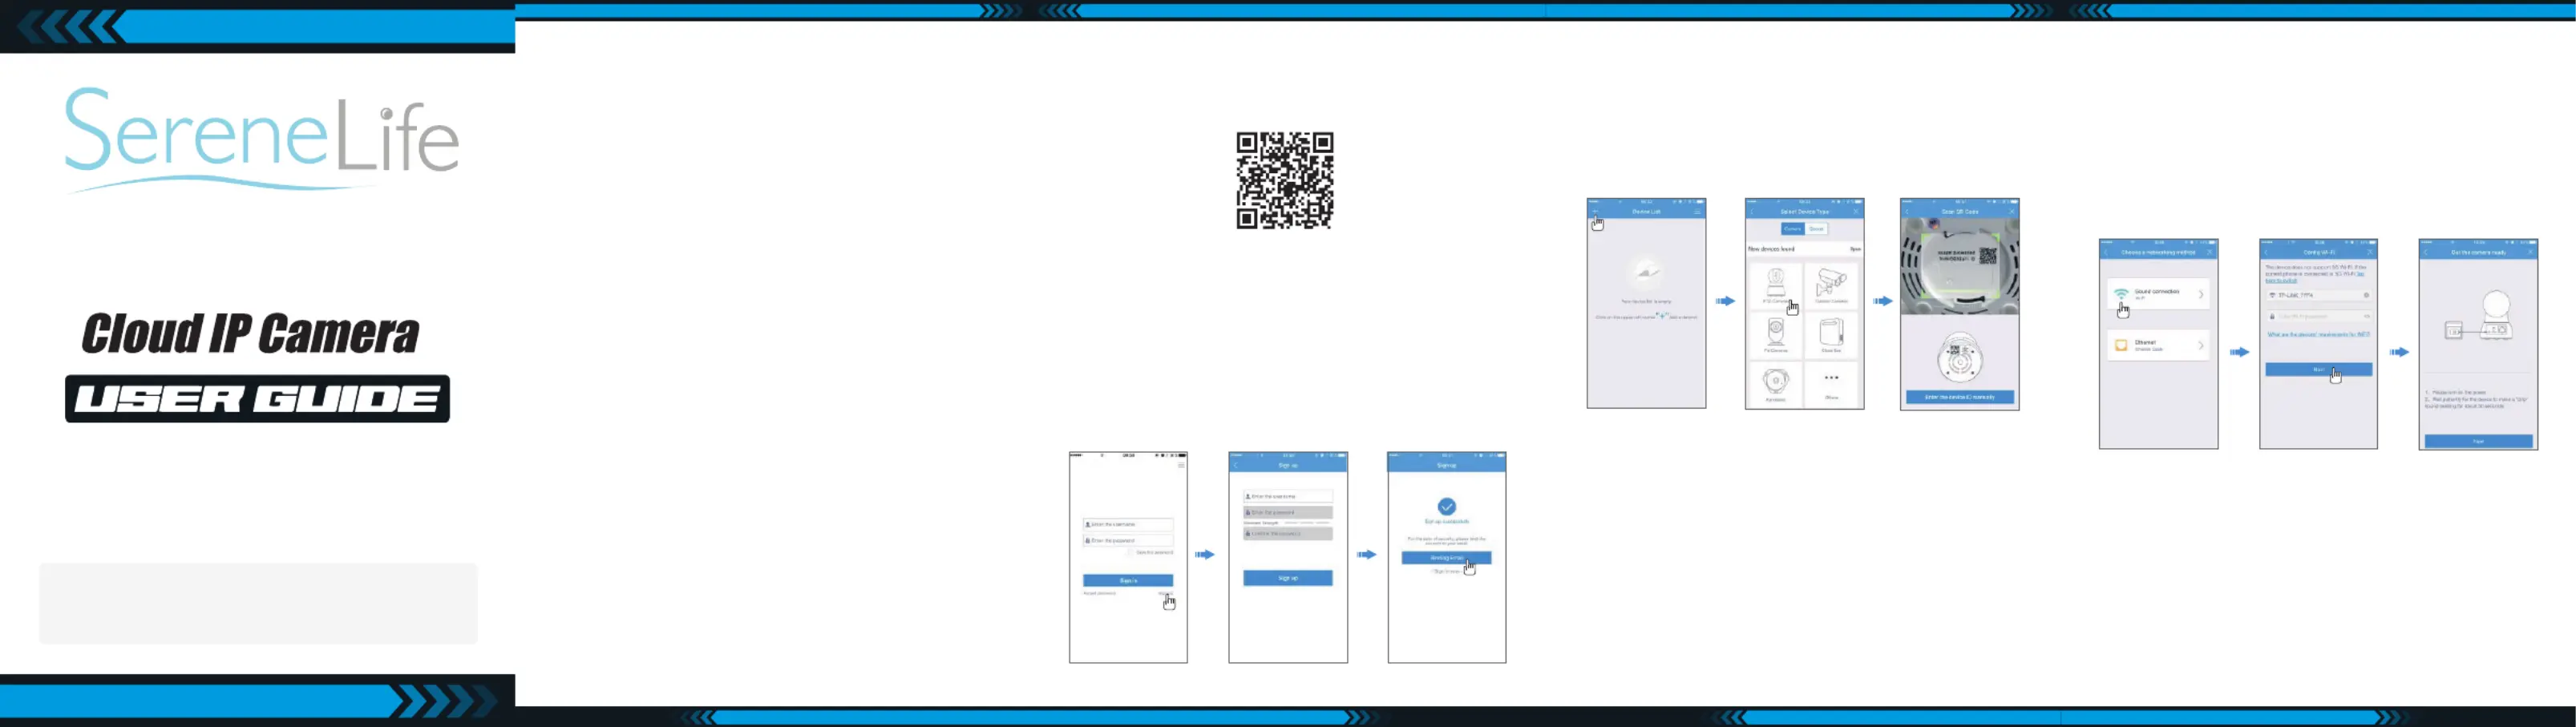
Task: Click the camera-to-router connection illustration
Action: point(2478,317)
